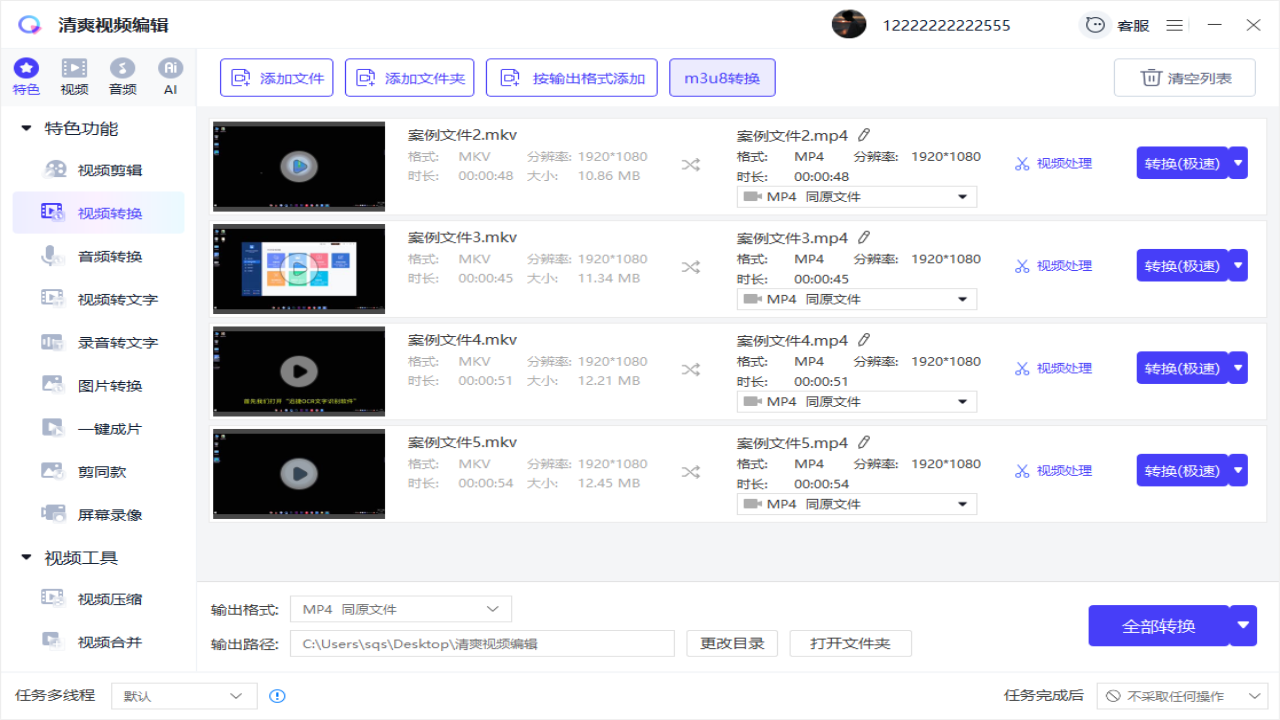
Task: Click the rename pencil for 案例文件5.mp4
Action: click(x=864, y=442)
